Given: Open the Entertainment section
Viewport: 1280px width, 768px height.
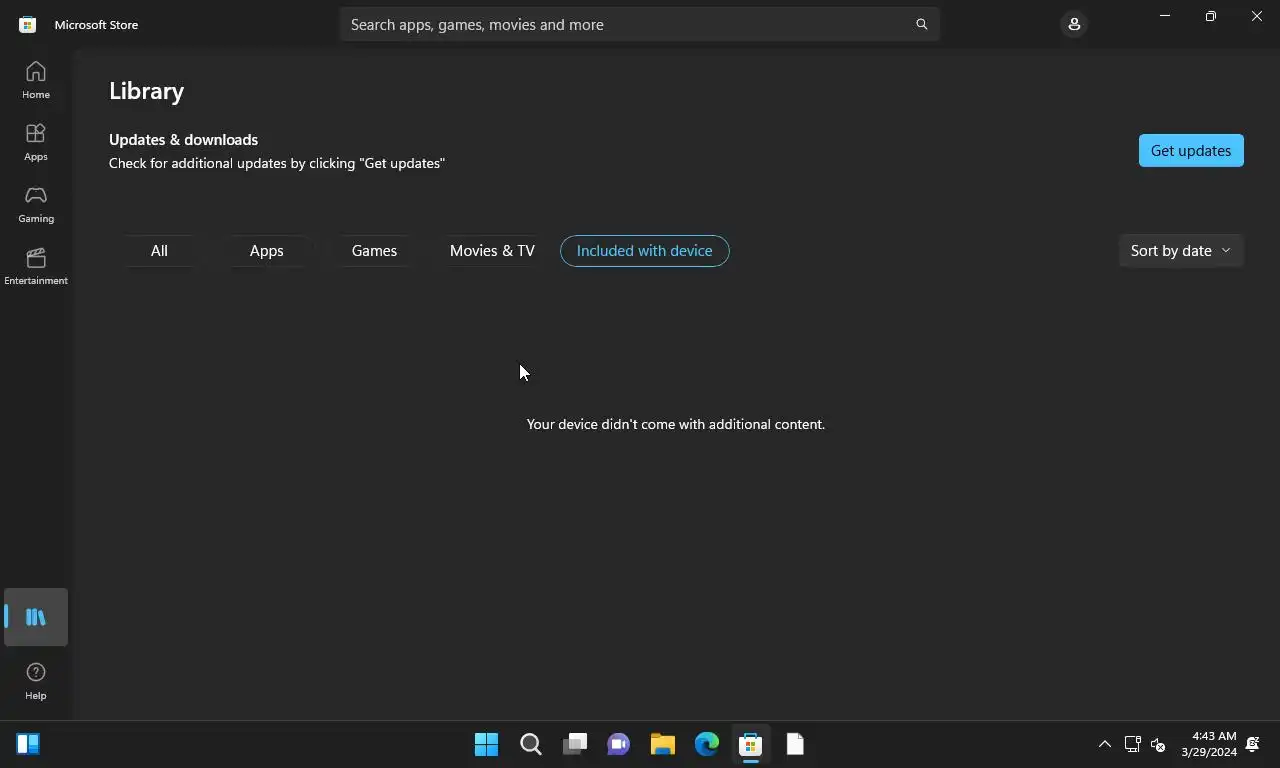Looking at the screenshot, I should point(36,266).
